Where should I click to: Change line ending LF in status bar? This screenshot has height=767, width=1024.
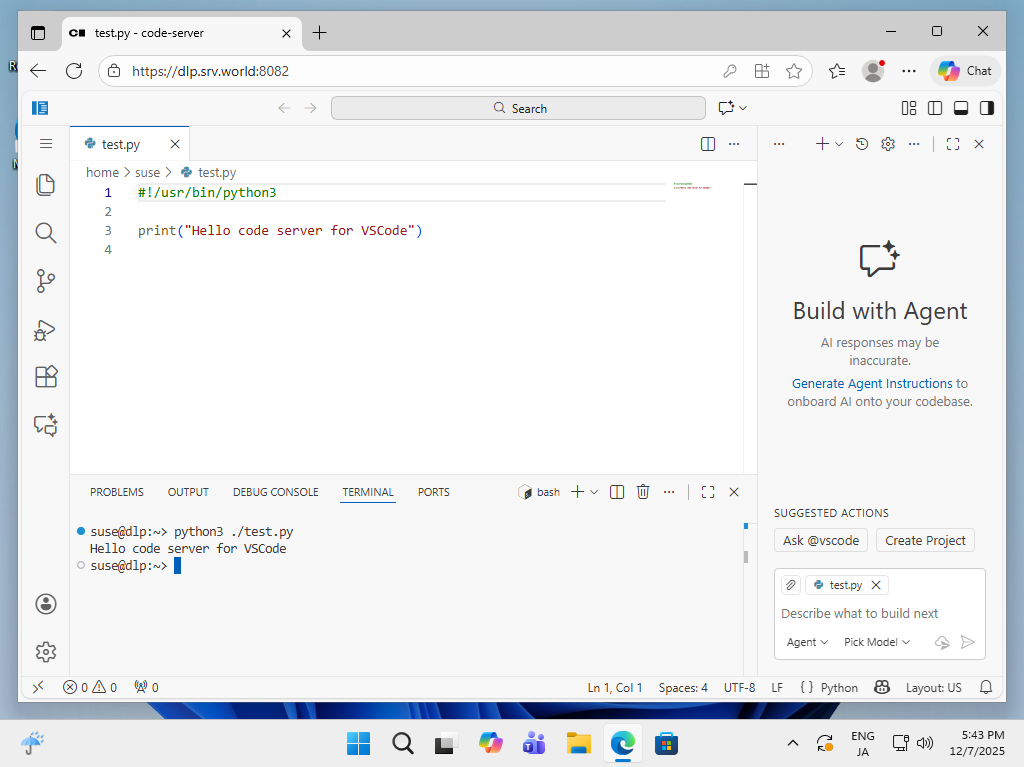point(777,687)
